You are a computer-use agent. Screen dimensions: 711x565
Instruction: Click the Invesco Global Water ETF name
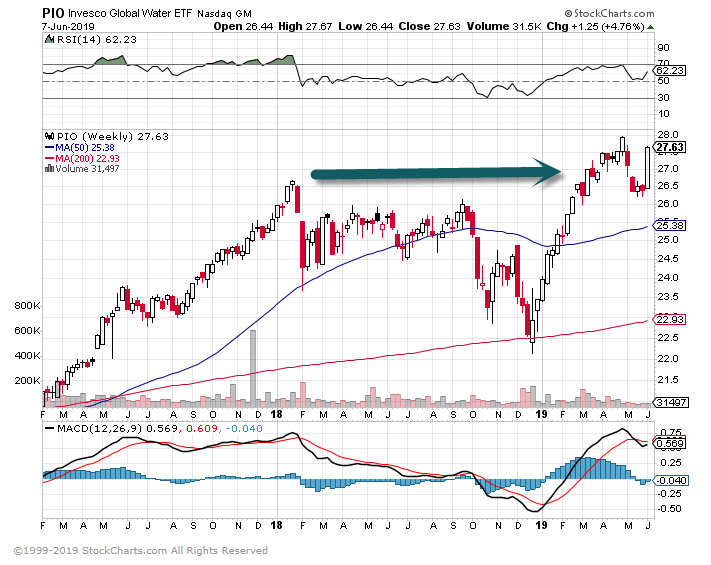[130, 13]
